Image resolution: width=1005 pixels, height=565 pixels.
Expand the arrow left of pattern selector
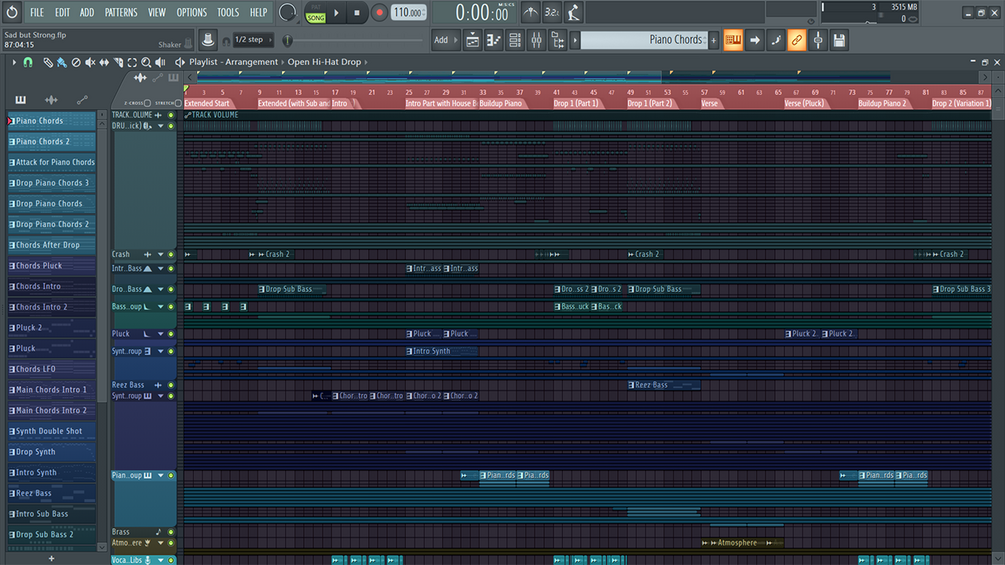point(575,40)
